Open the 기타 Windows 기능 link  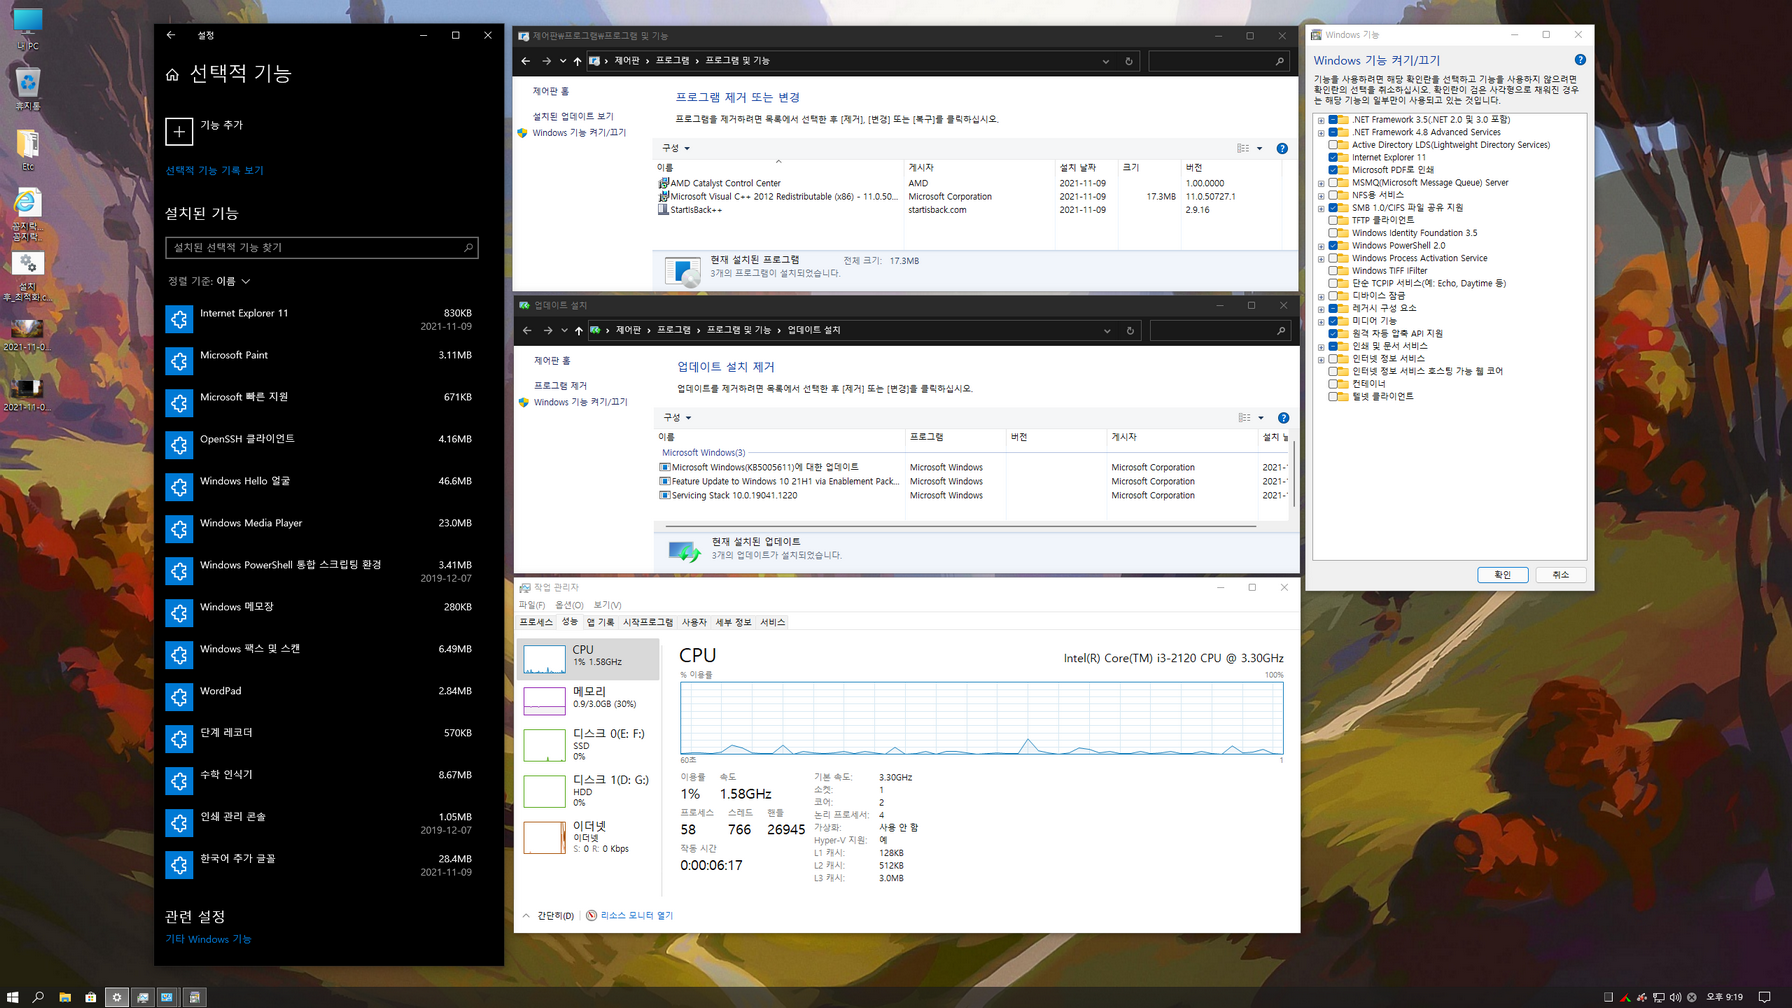click(208, 939)
